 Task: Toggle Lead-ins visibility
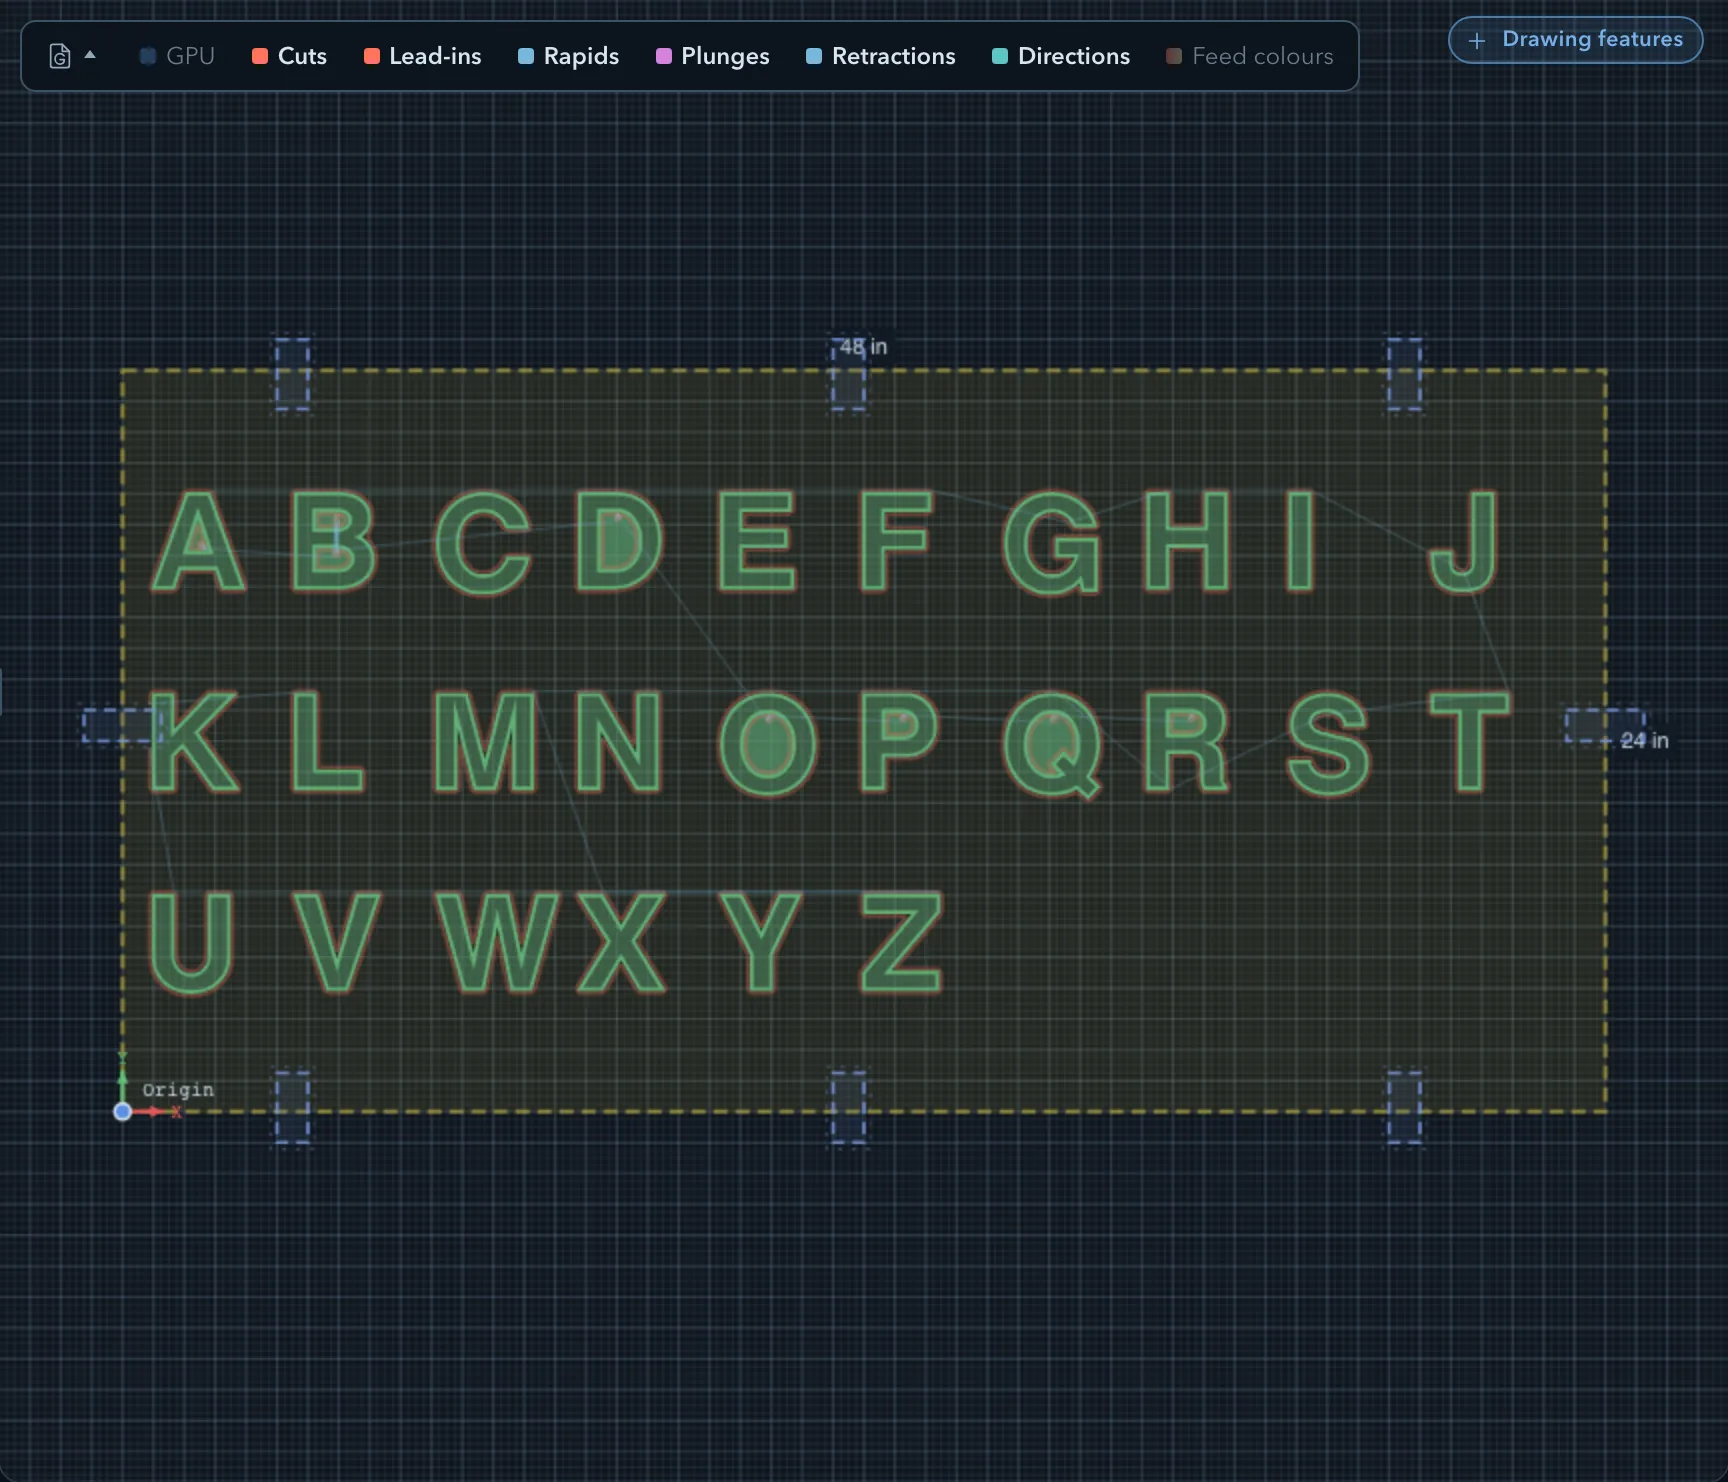point(423,56)
